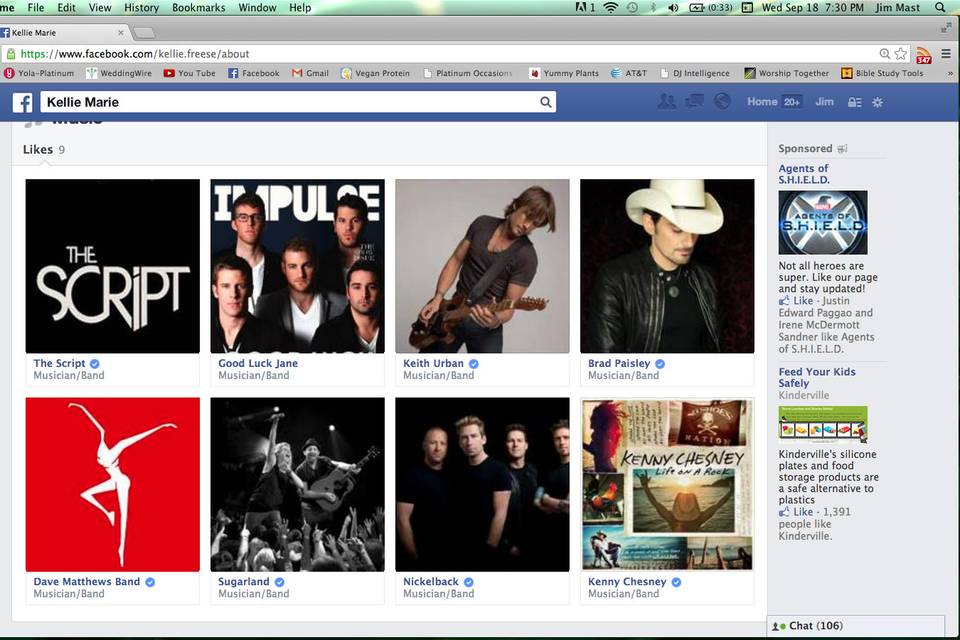Click the zoom magnifier icon in address bar
Screen dimensions: 960x640
885,54
